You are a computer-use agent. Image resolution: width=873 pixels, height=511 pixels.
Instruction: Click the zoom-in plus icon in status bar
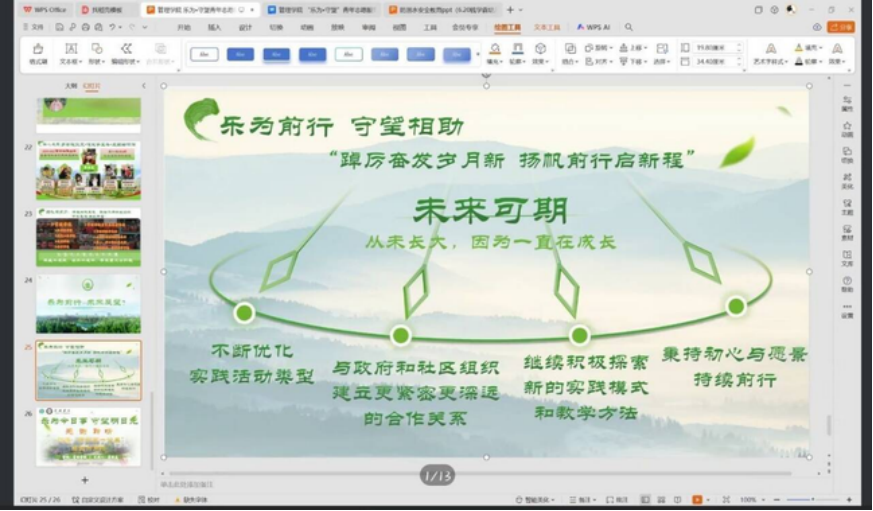(849, 499)
